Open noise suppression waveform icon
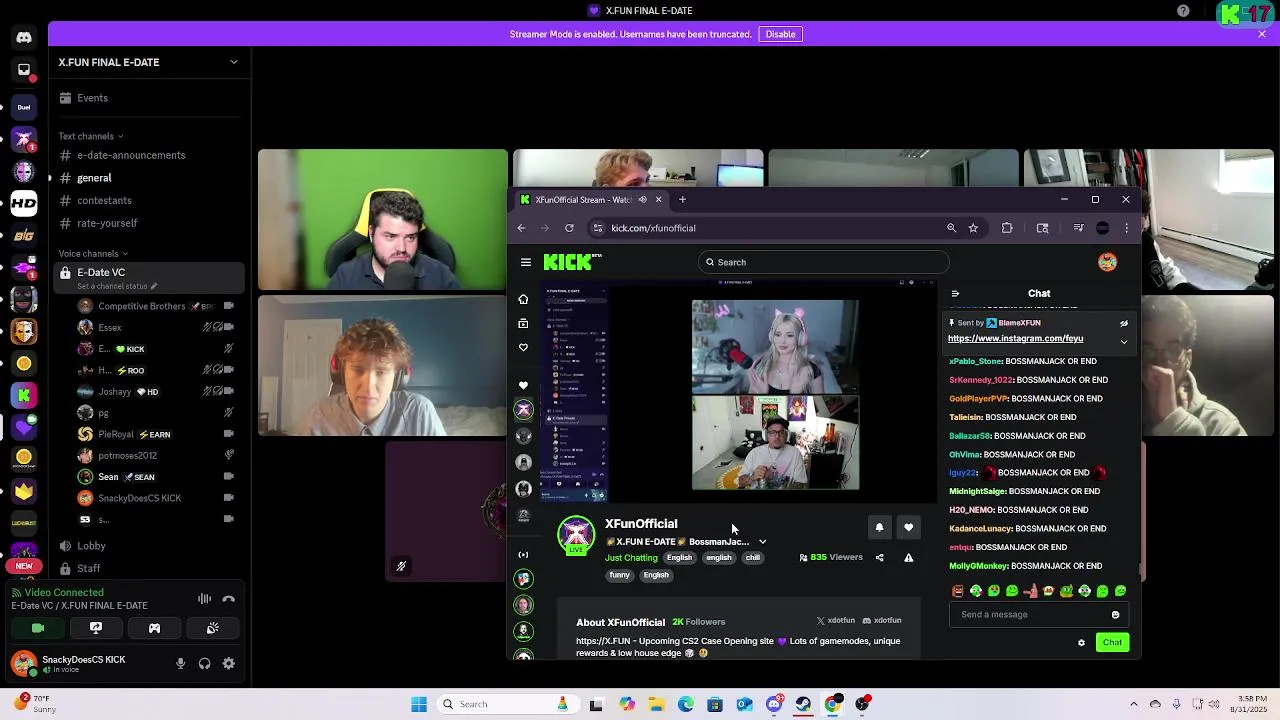Viewport: 1280px width, 720px height. click(x=204, y=599)
